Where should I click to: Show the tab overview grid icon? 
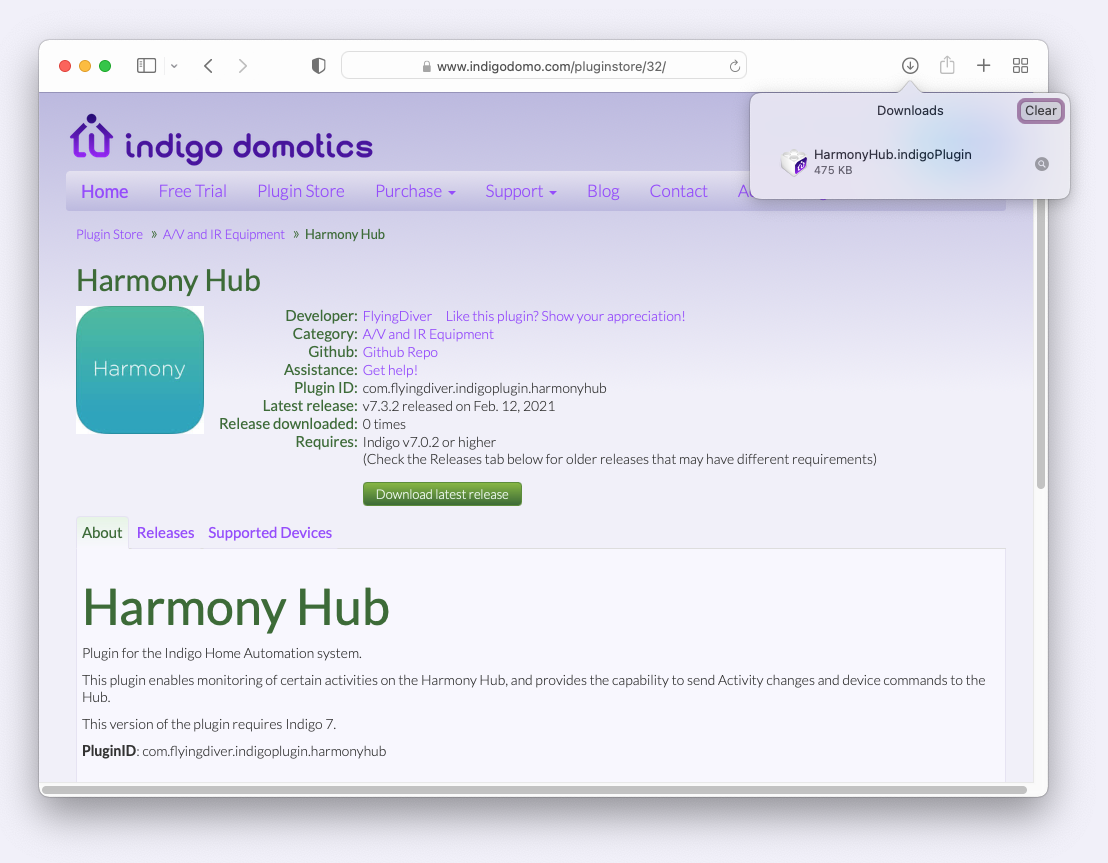pyautogui.click(x=1020, y=66)
